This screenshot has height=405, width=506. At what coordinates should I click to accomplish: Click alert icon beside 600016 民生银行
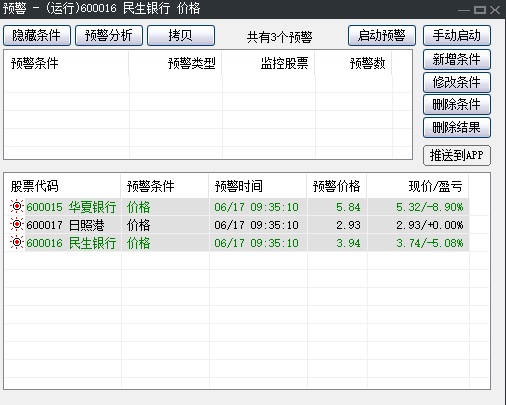[16, 243]
